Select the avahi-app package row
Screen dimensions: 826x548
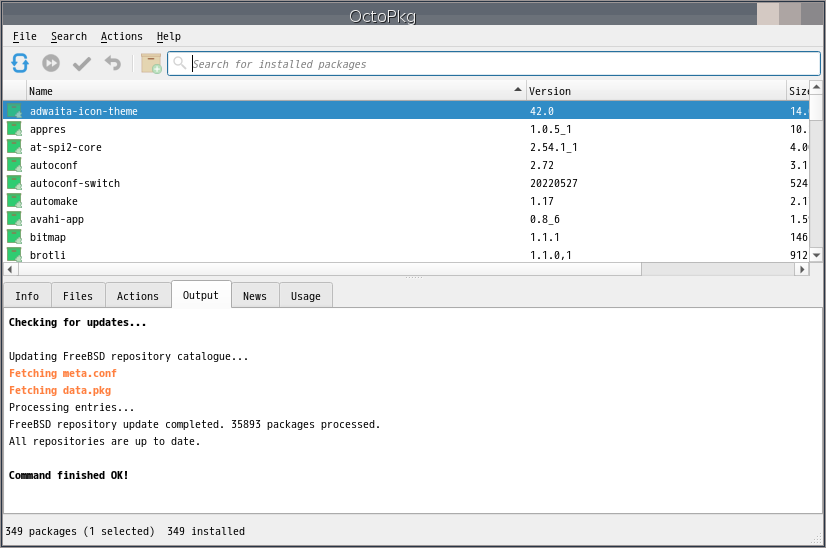tap(57, 219)
